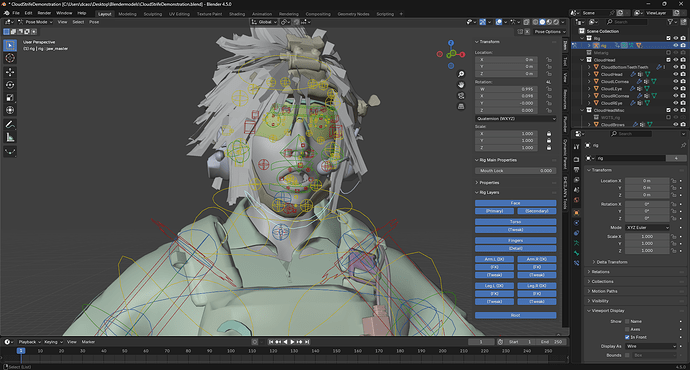Open the Render menu

44,13
